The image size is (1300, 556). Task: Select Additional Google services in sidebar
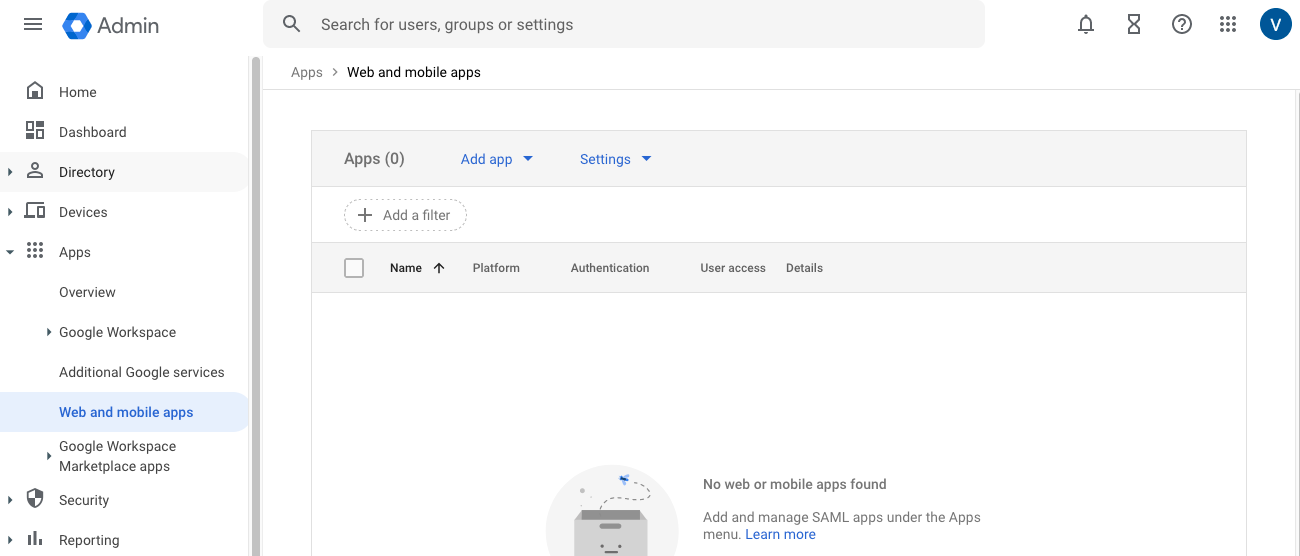(141, 372)
